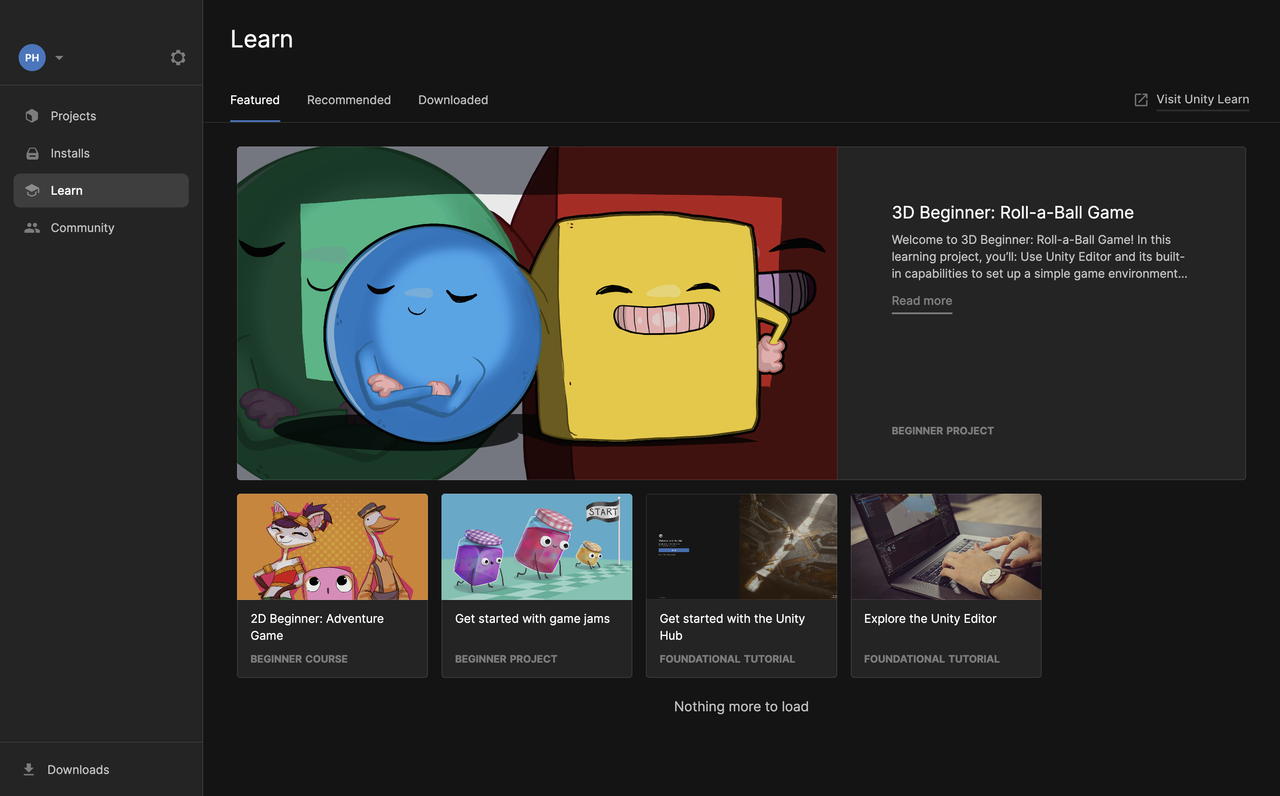Image resolution: width=1280 pixels, height=796 pixels.
Task: Open Get started with game jams card
Action: [537, 586]
